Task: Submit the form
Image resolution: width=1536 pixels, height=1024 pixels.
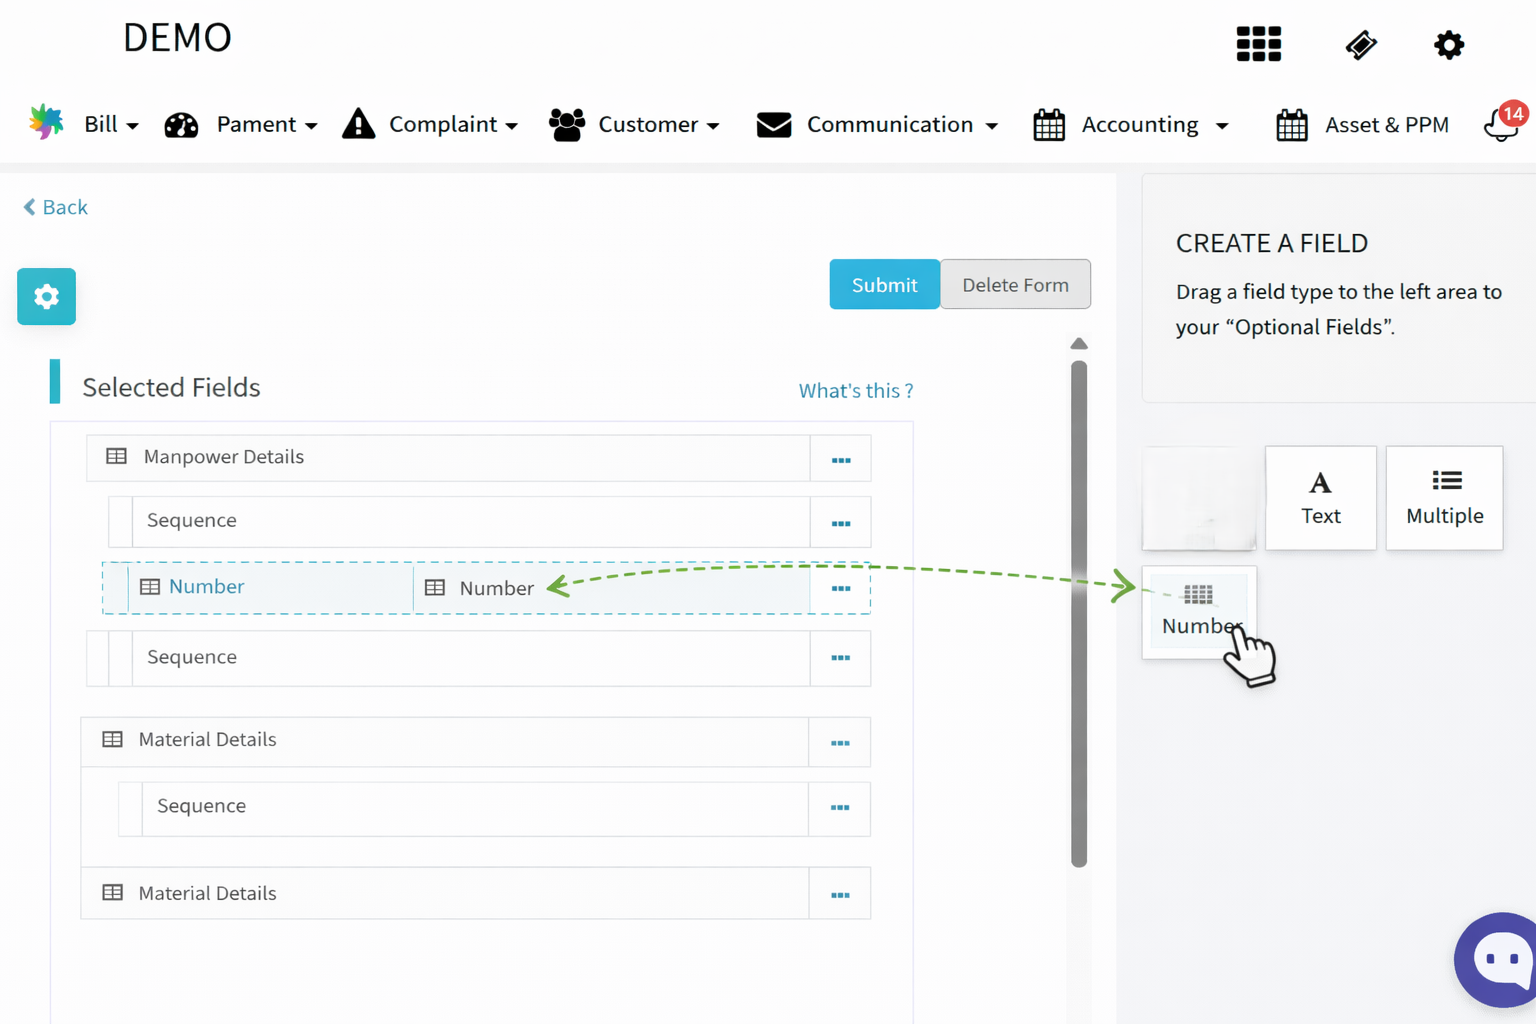Action: coord(884,285)
